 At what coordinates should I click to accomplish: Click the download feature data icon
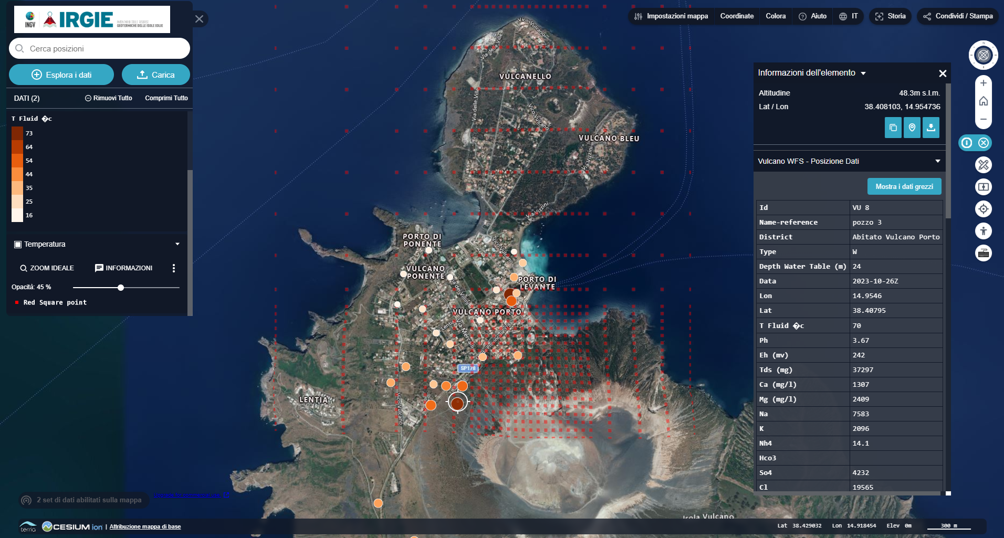[x=931, y=127]
